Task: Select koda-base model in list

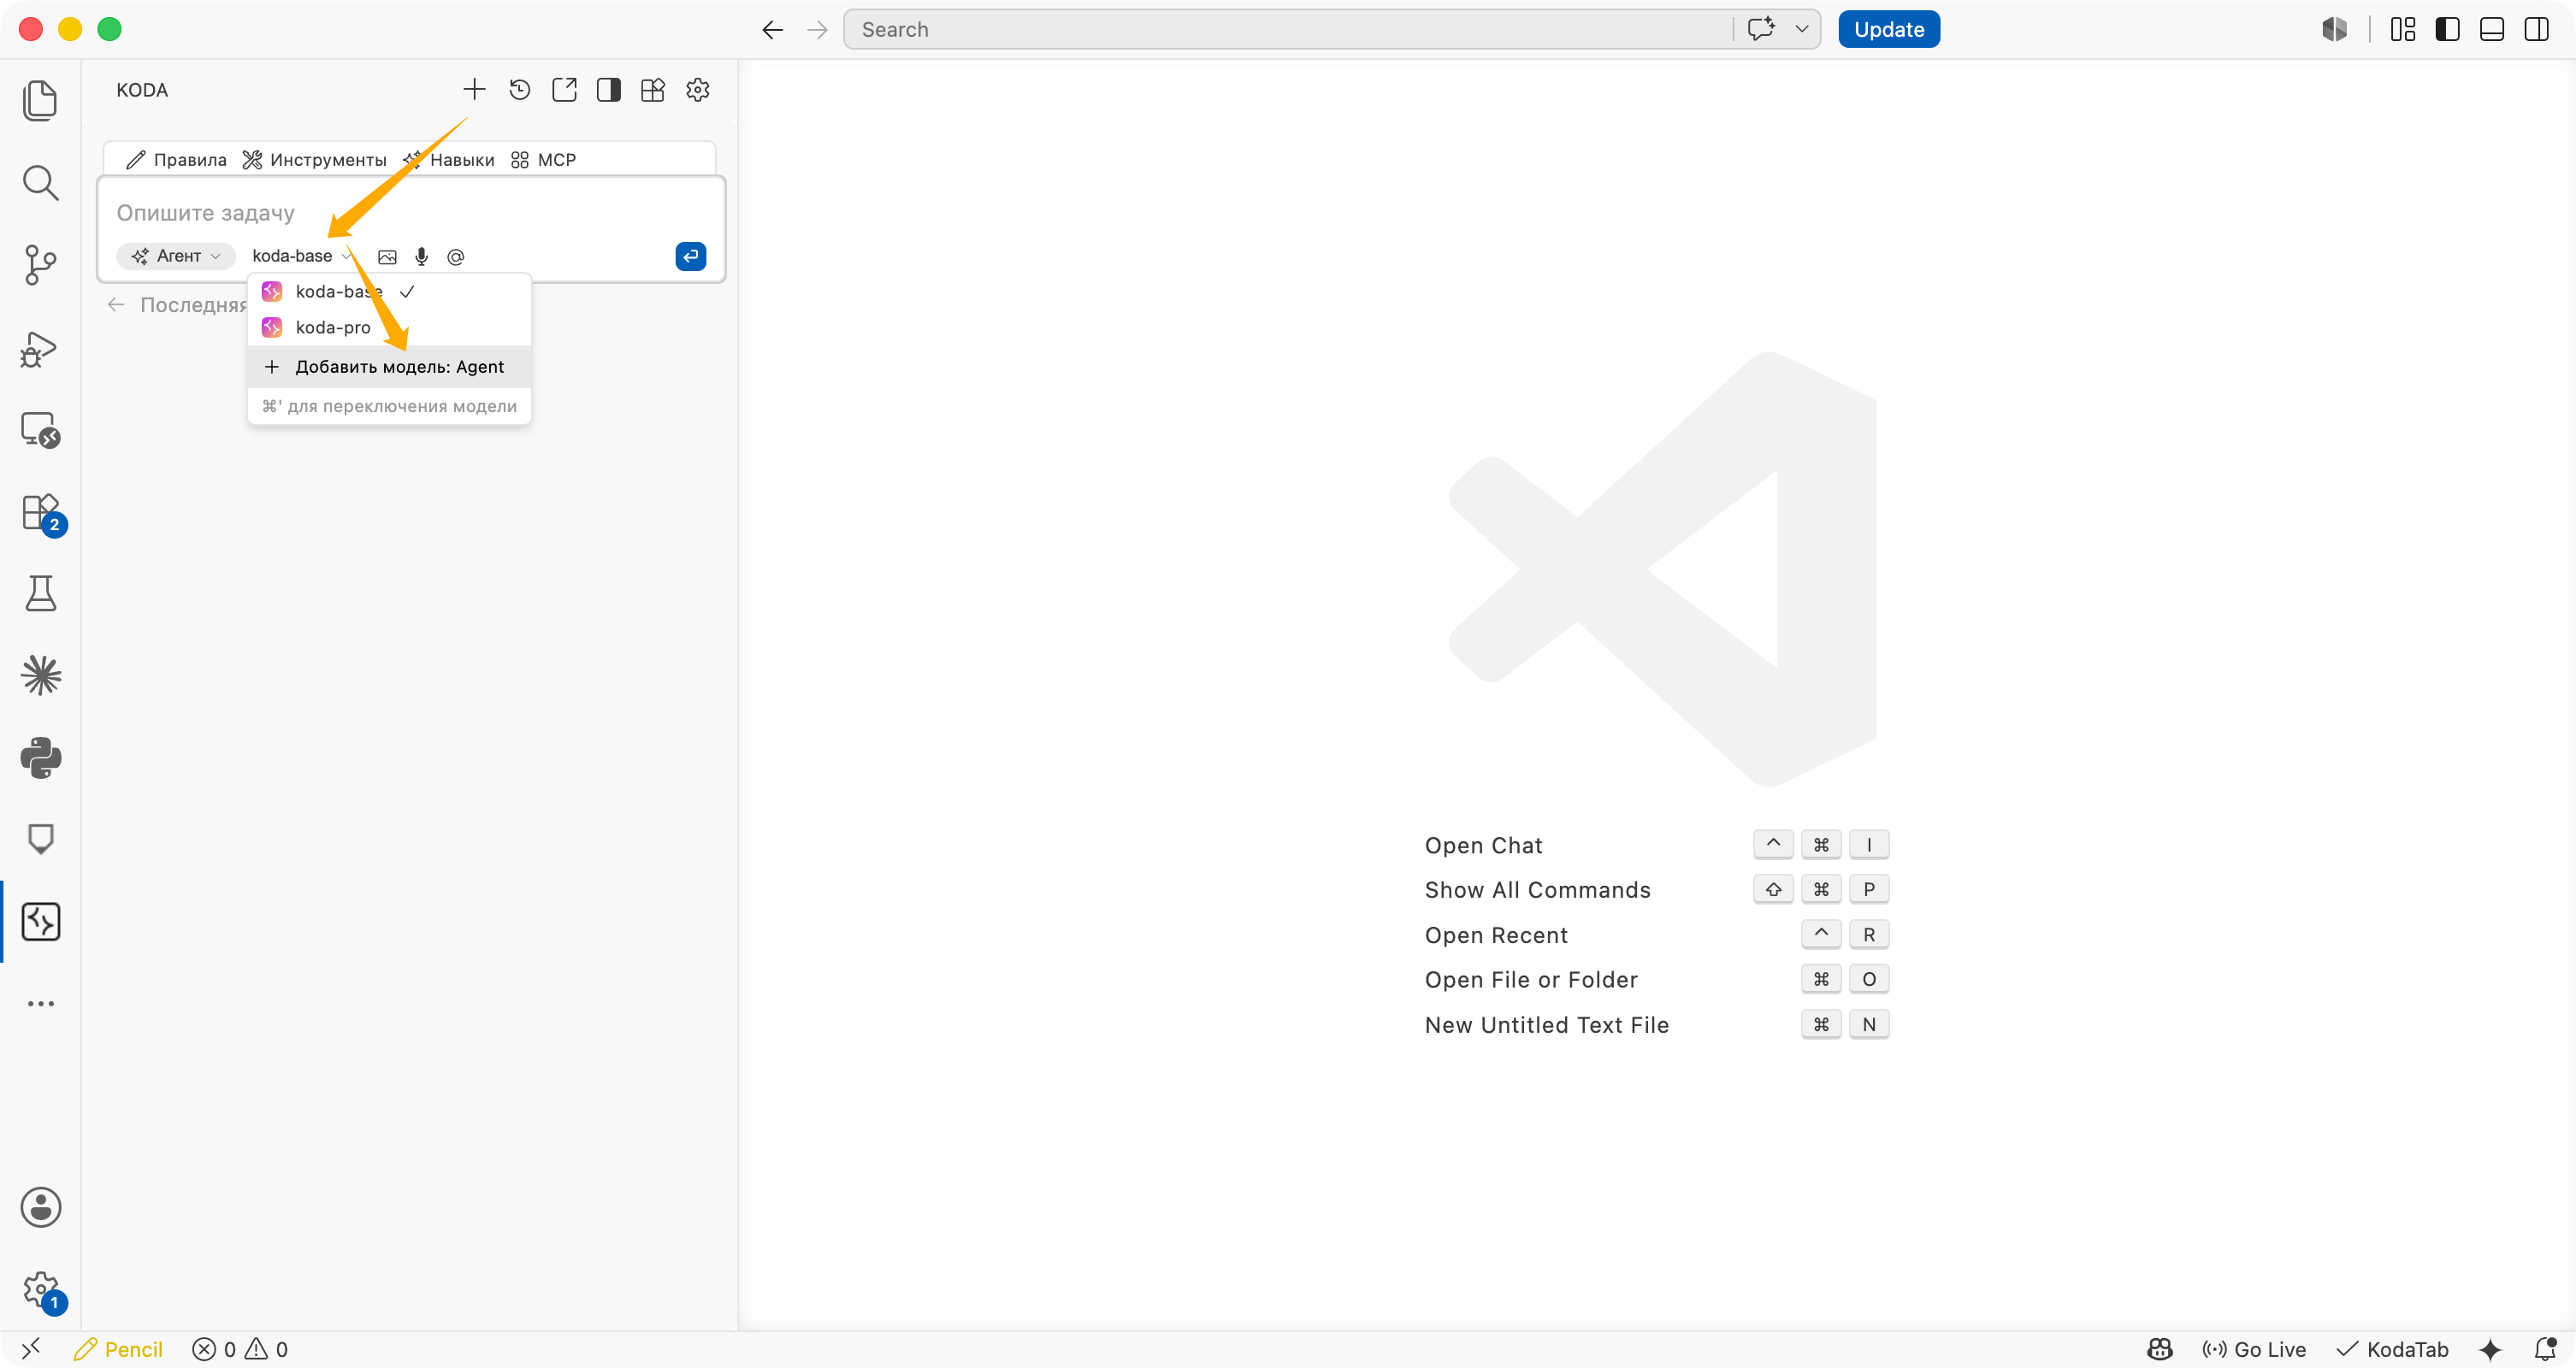Action: [x=389, y=292]
